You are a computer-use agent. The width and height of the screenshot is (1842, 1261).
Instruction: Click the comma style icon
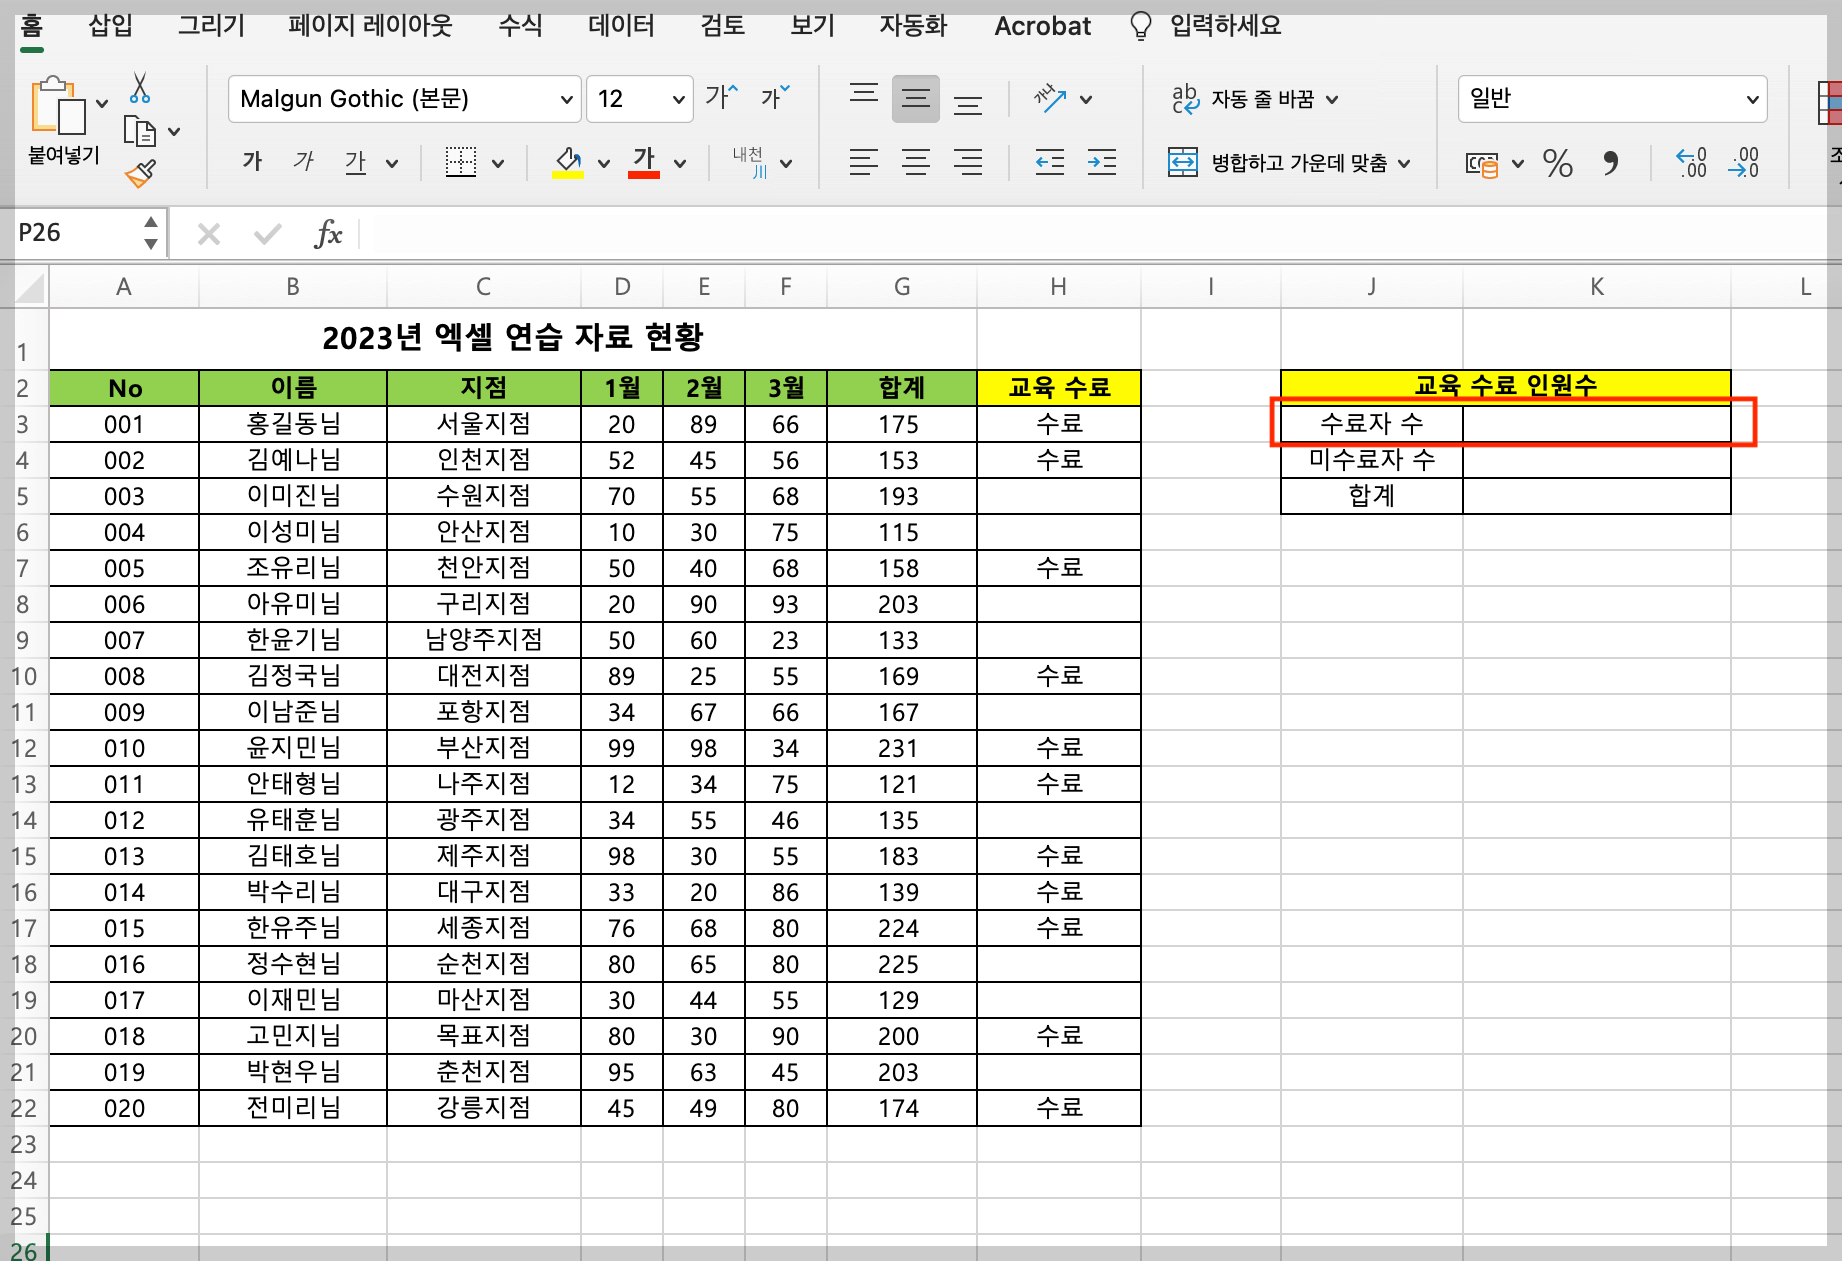1612,165
